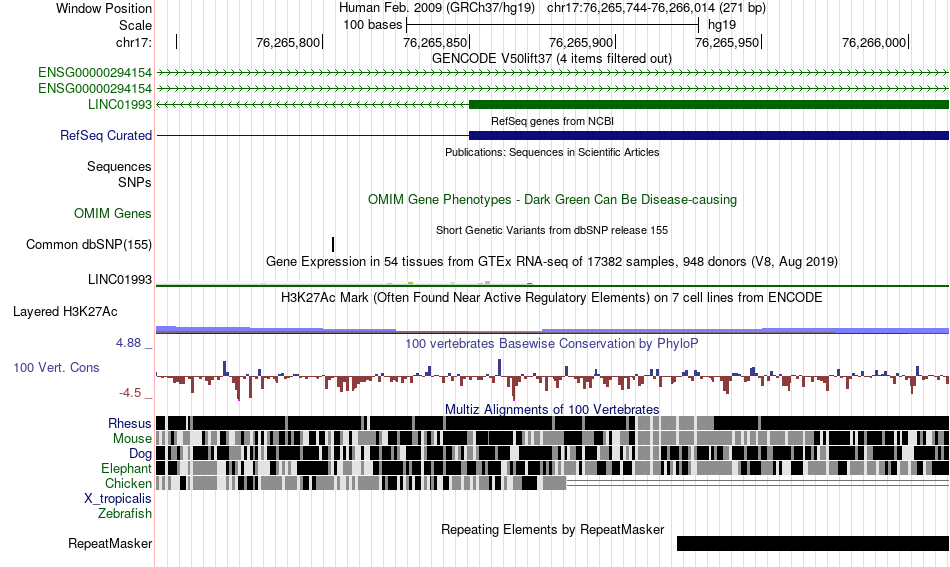This screenshot has height=567, width=950.
Task: Open the first ENSG00000294154 transcript label
Action: coord(95,73)
